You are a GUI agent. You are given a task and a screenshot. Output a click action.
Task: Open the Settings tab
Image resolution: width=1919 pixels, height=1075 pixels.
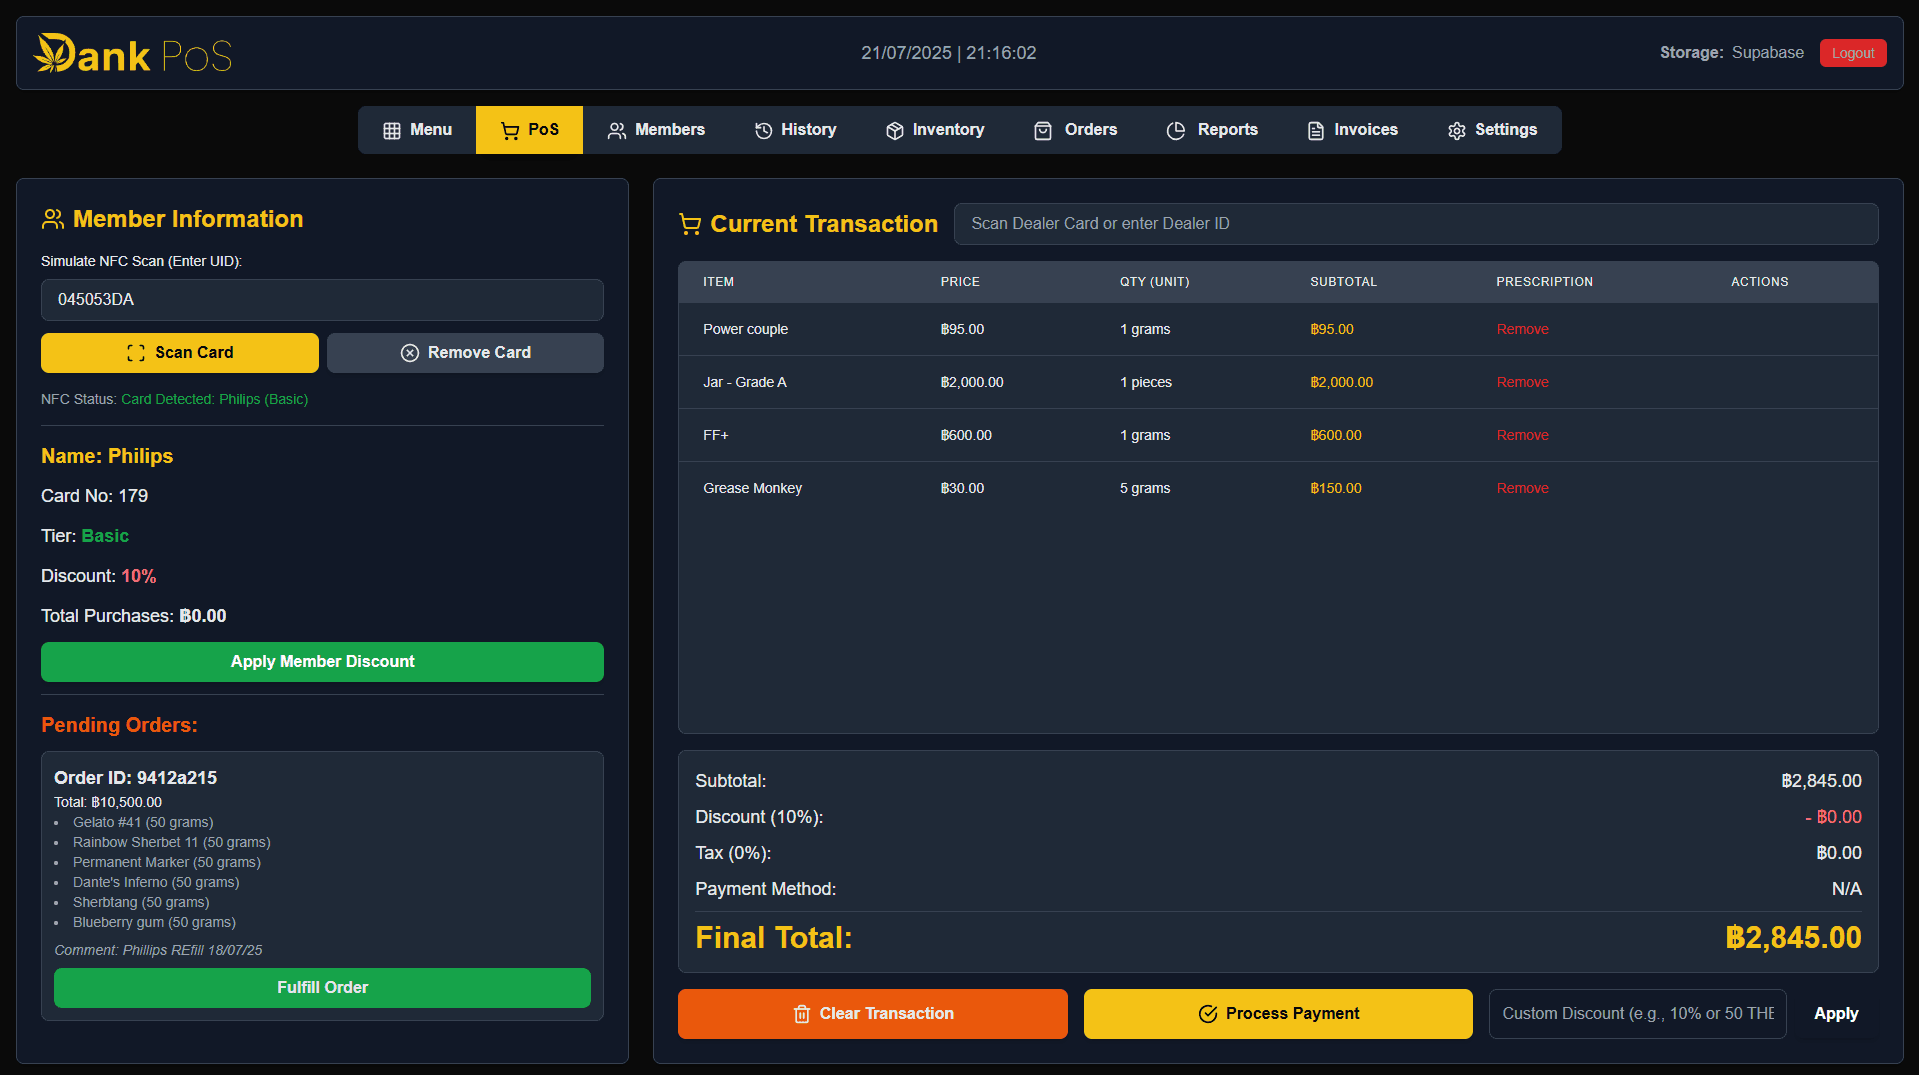pos(1492,130)
